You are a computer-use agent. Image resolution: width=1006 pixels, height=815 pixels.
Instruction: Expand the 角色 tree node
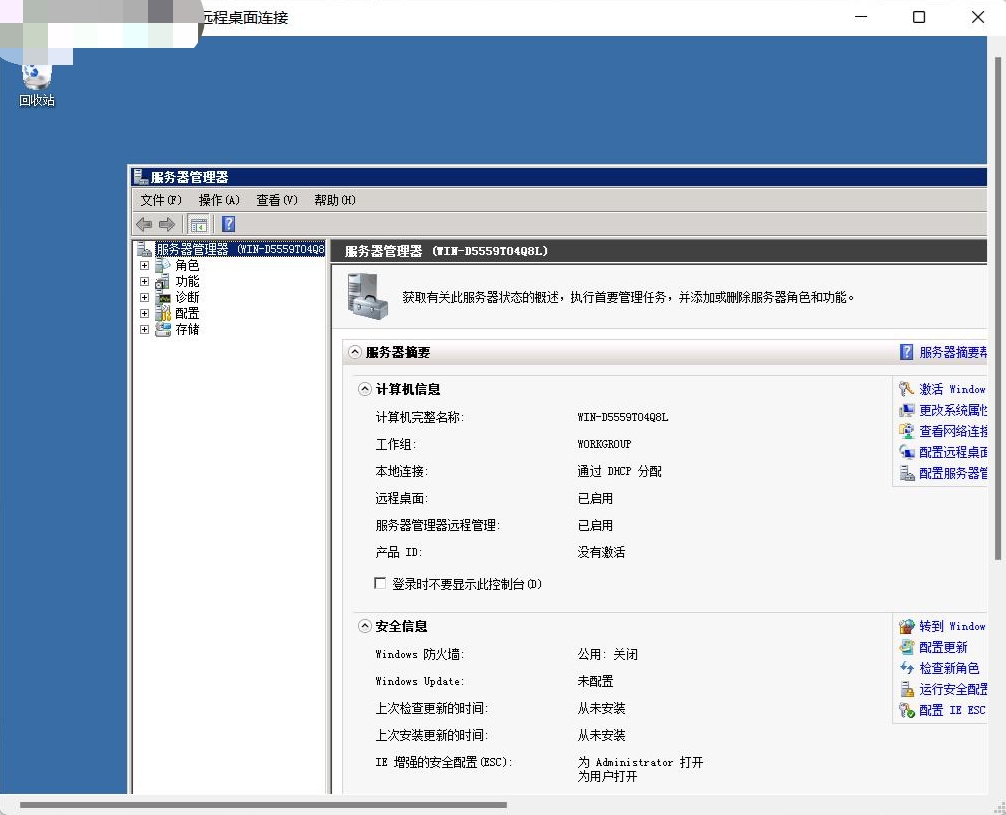pyautogui.click(x=144, y=265)
